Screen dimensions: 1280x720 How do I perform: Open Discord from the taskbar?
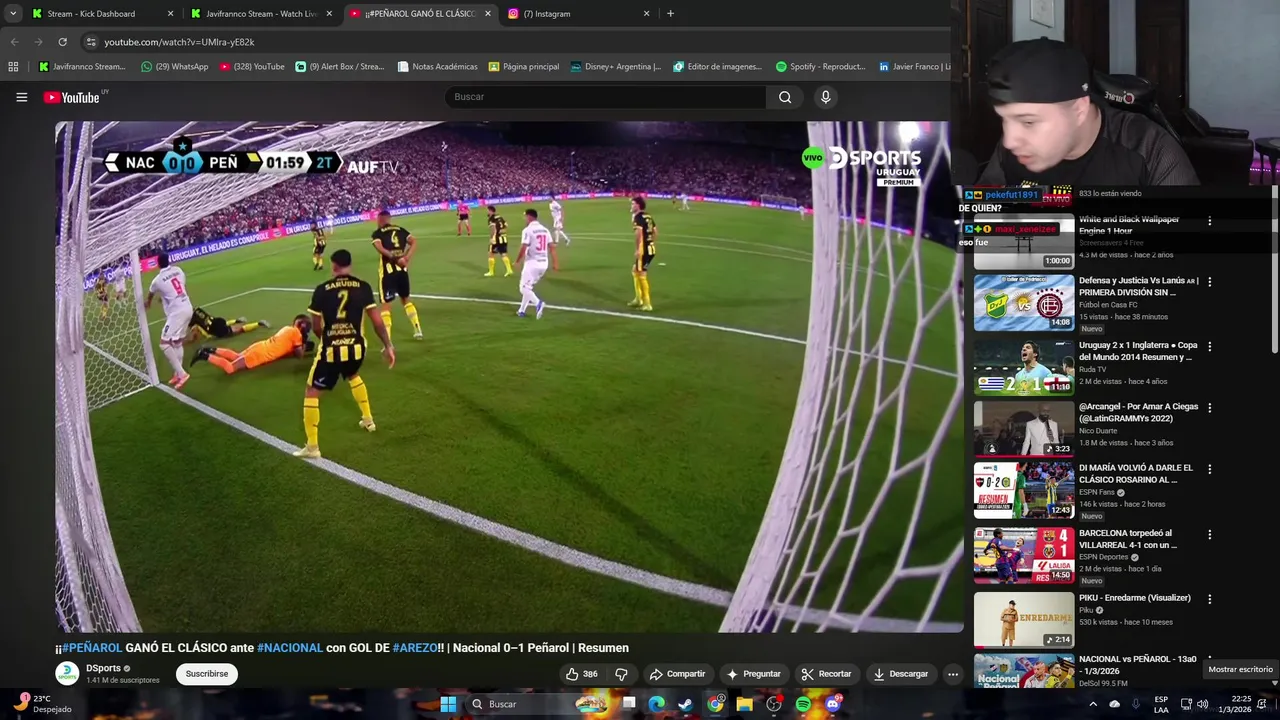coord(833,704)
